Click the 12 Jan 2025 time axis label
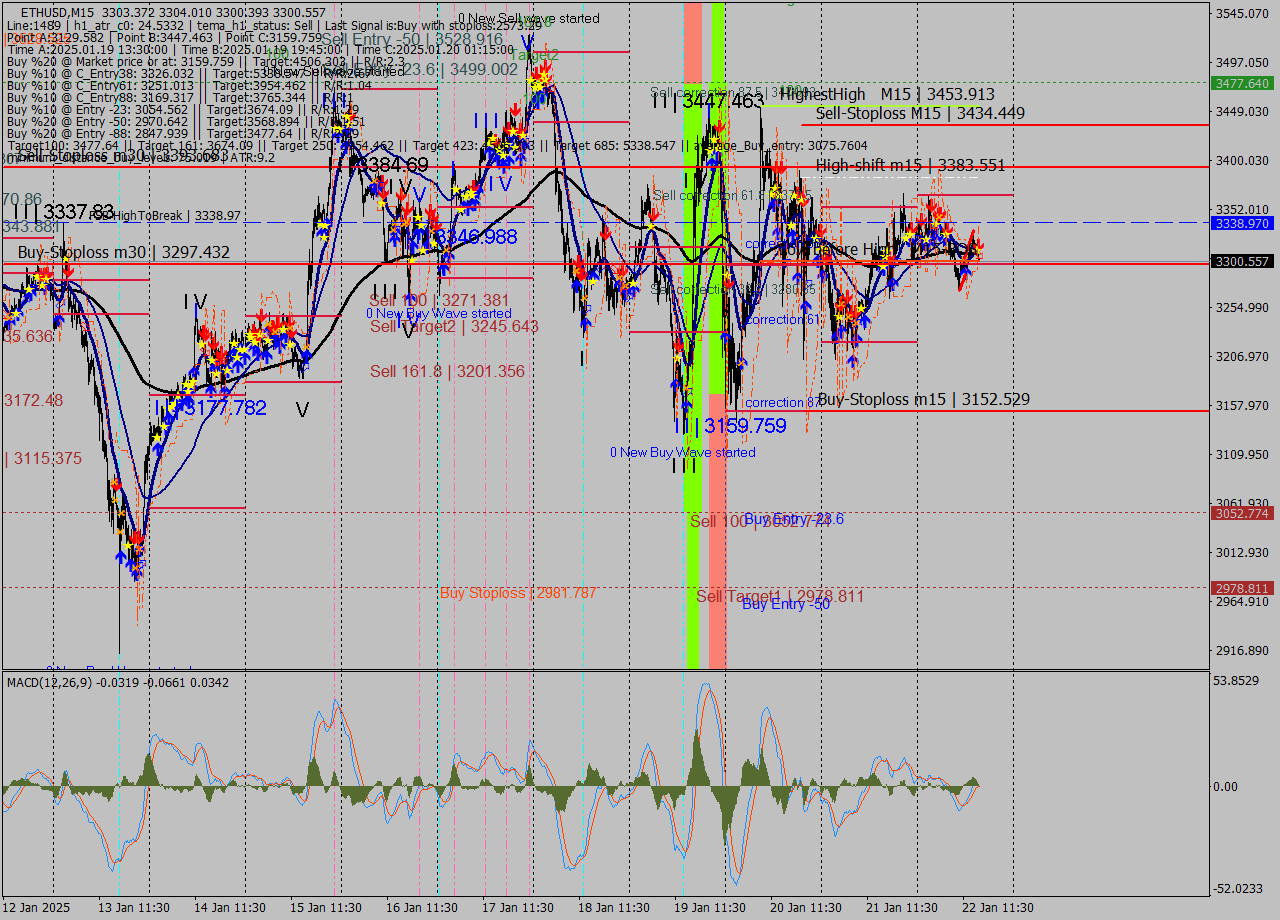1280x920 pixels. click(x=37, y=908)
